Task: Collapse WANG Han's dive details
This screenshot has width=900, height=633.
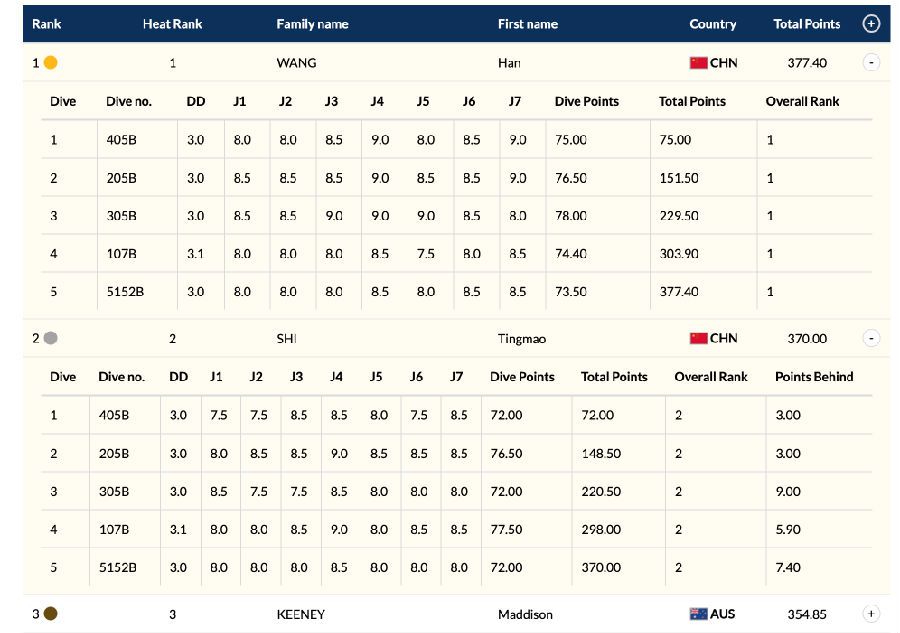Action: [x=871, y=63]
